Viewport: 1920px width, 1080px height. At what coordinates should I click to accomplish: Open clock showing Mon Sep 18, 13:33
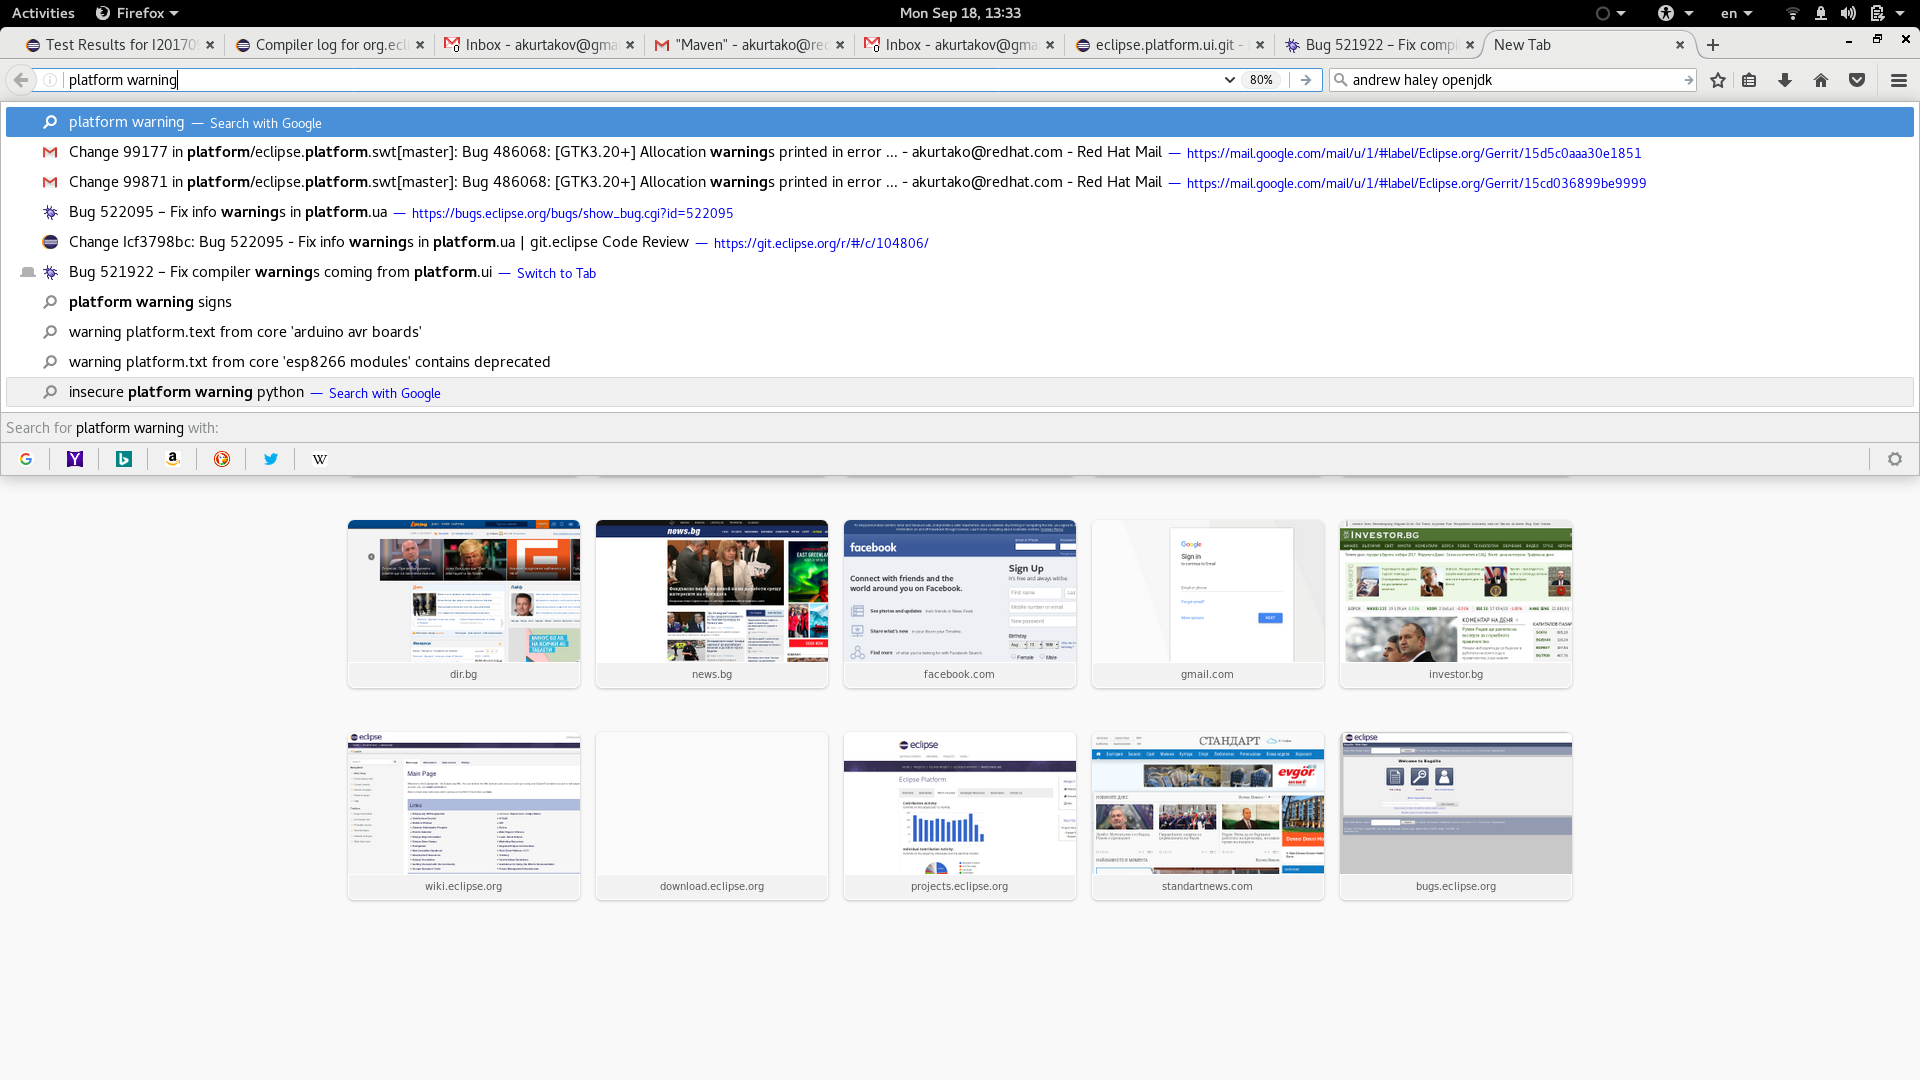tap(960, 13)
